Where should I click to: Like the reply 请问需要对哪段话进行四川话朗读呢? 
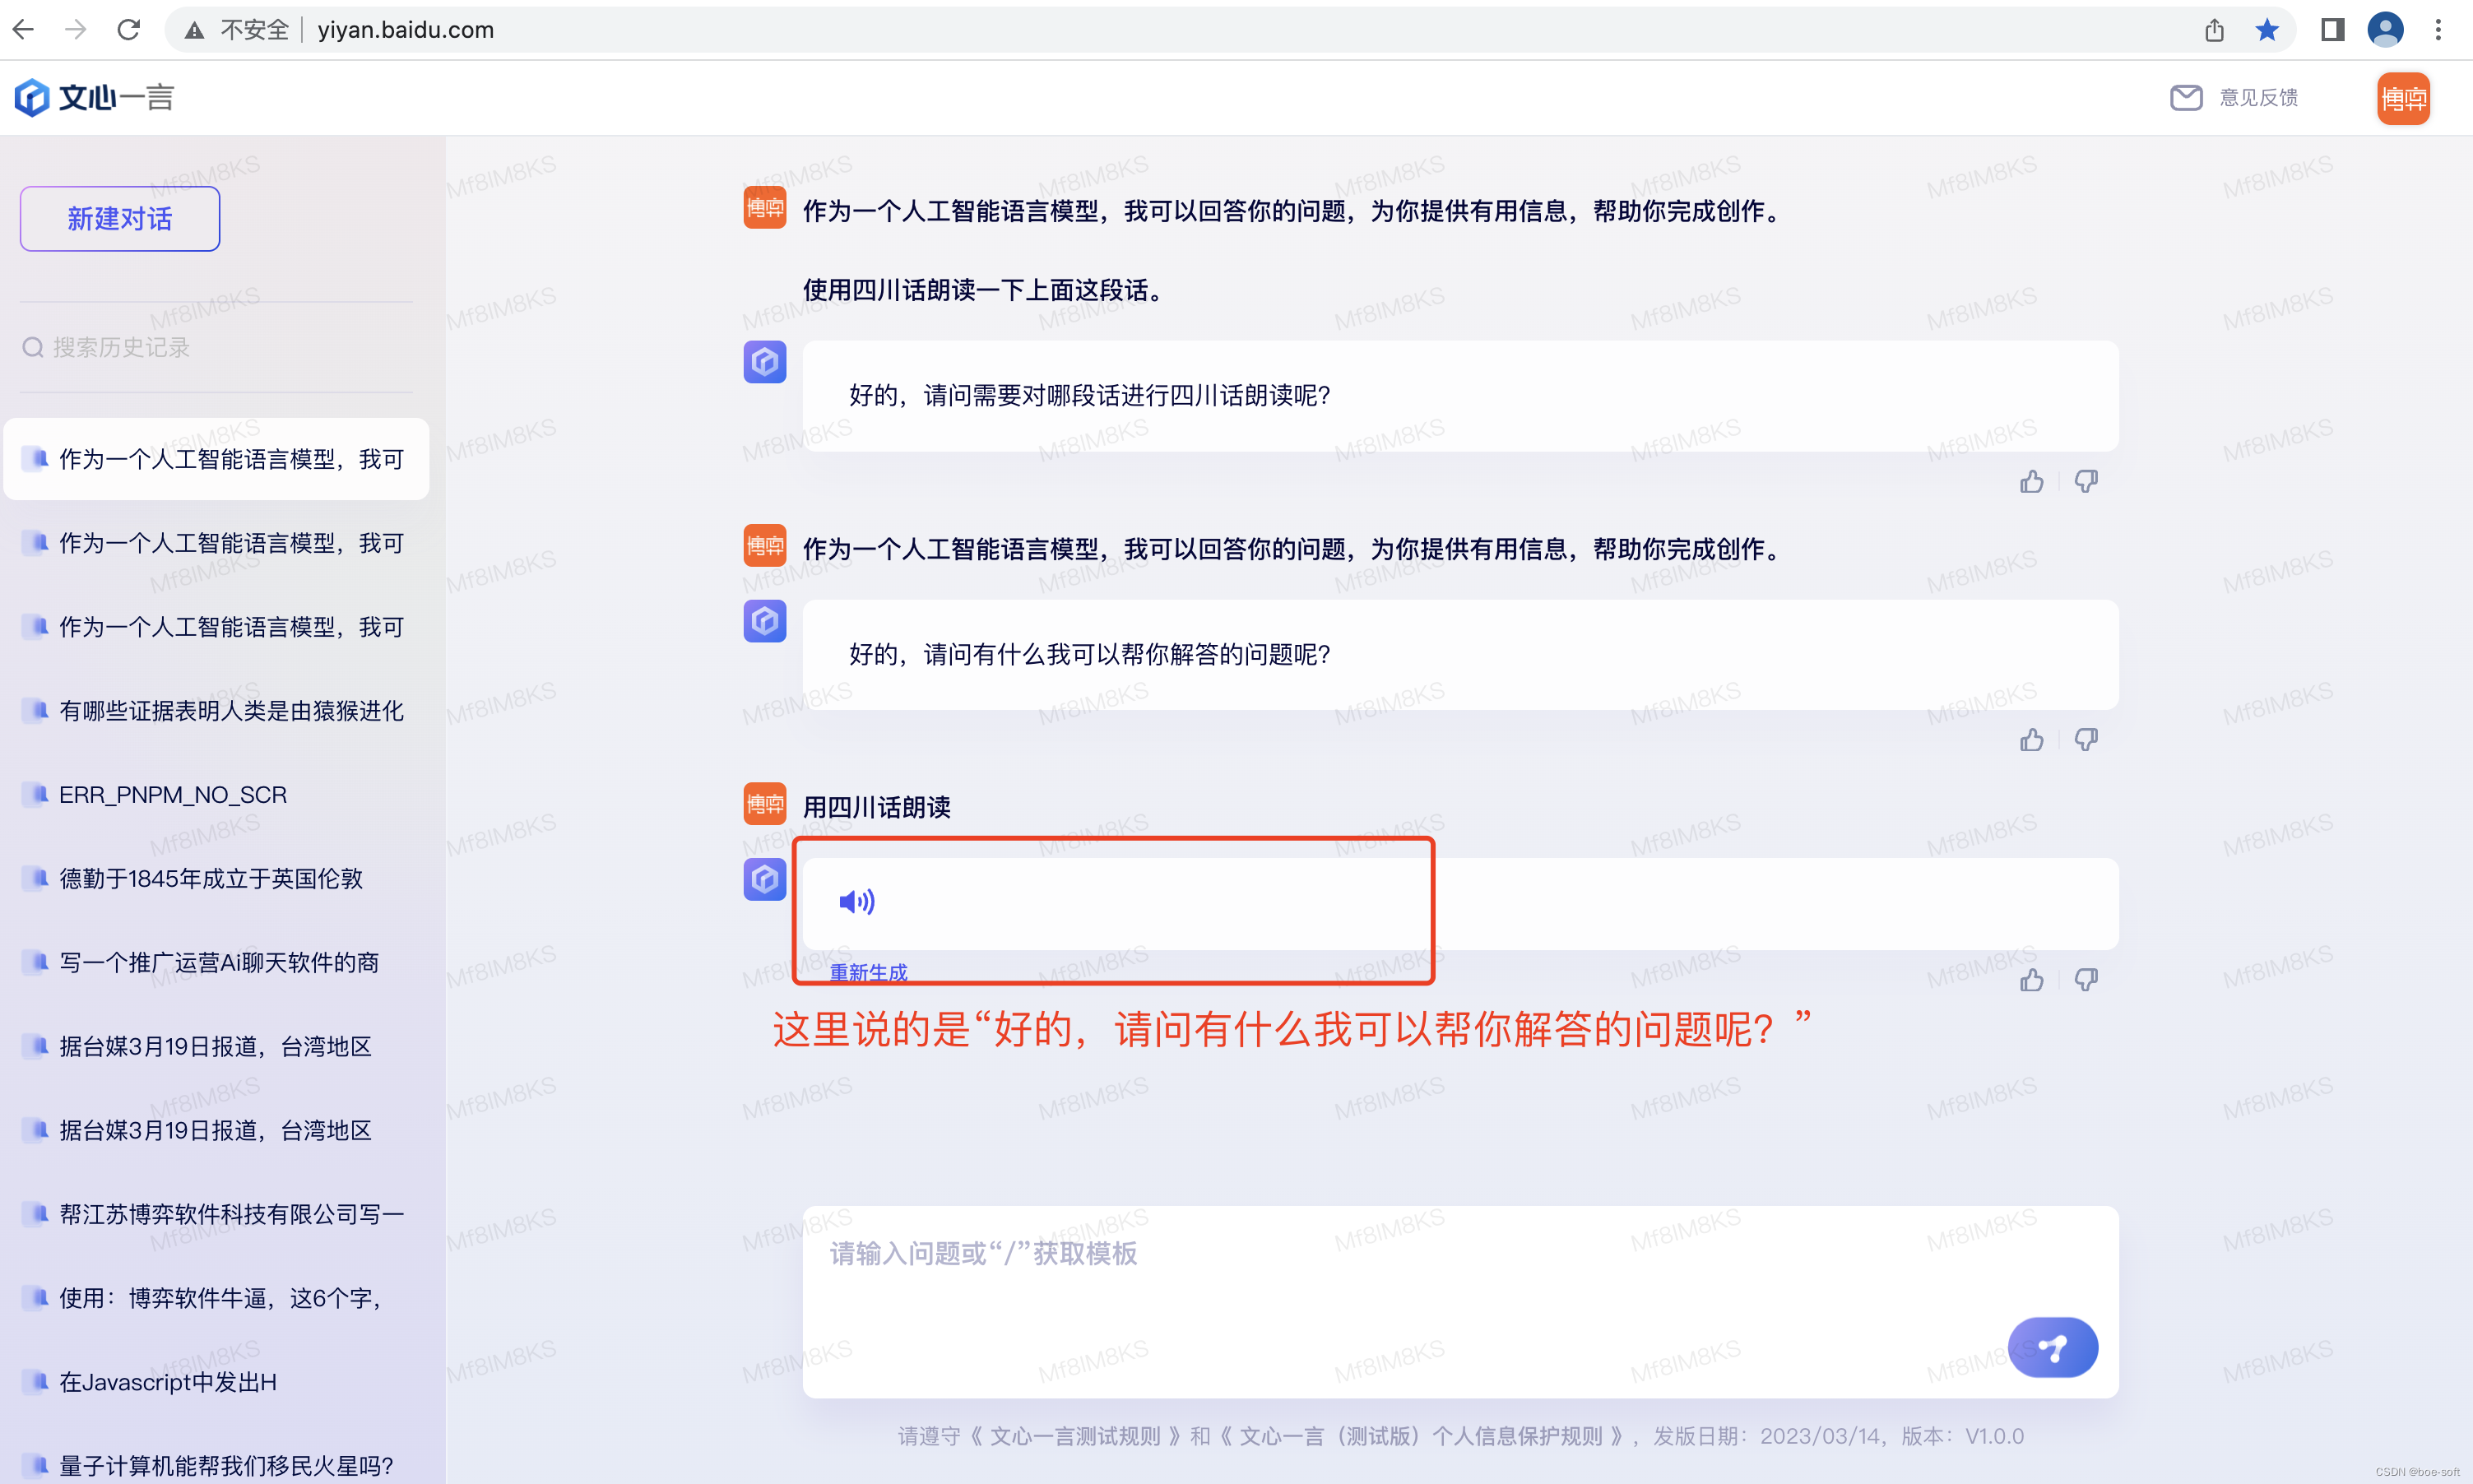click(x=2031, y=482)
